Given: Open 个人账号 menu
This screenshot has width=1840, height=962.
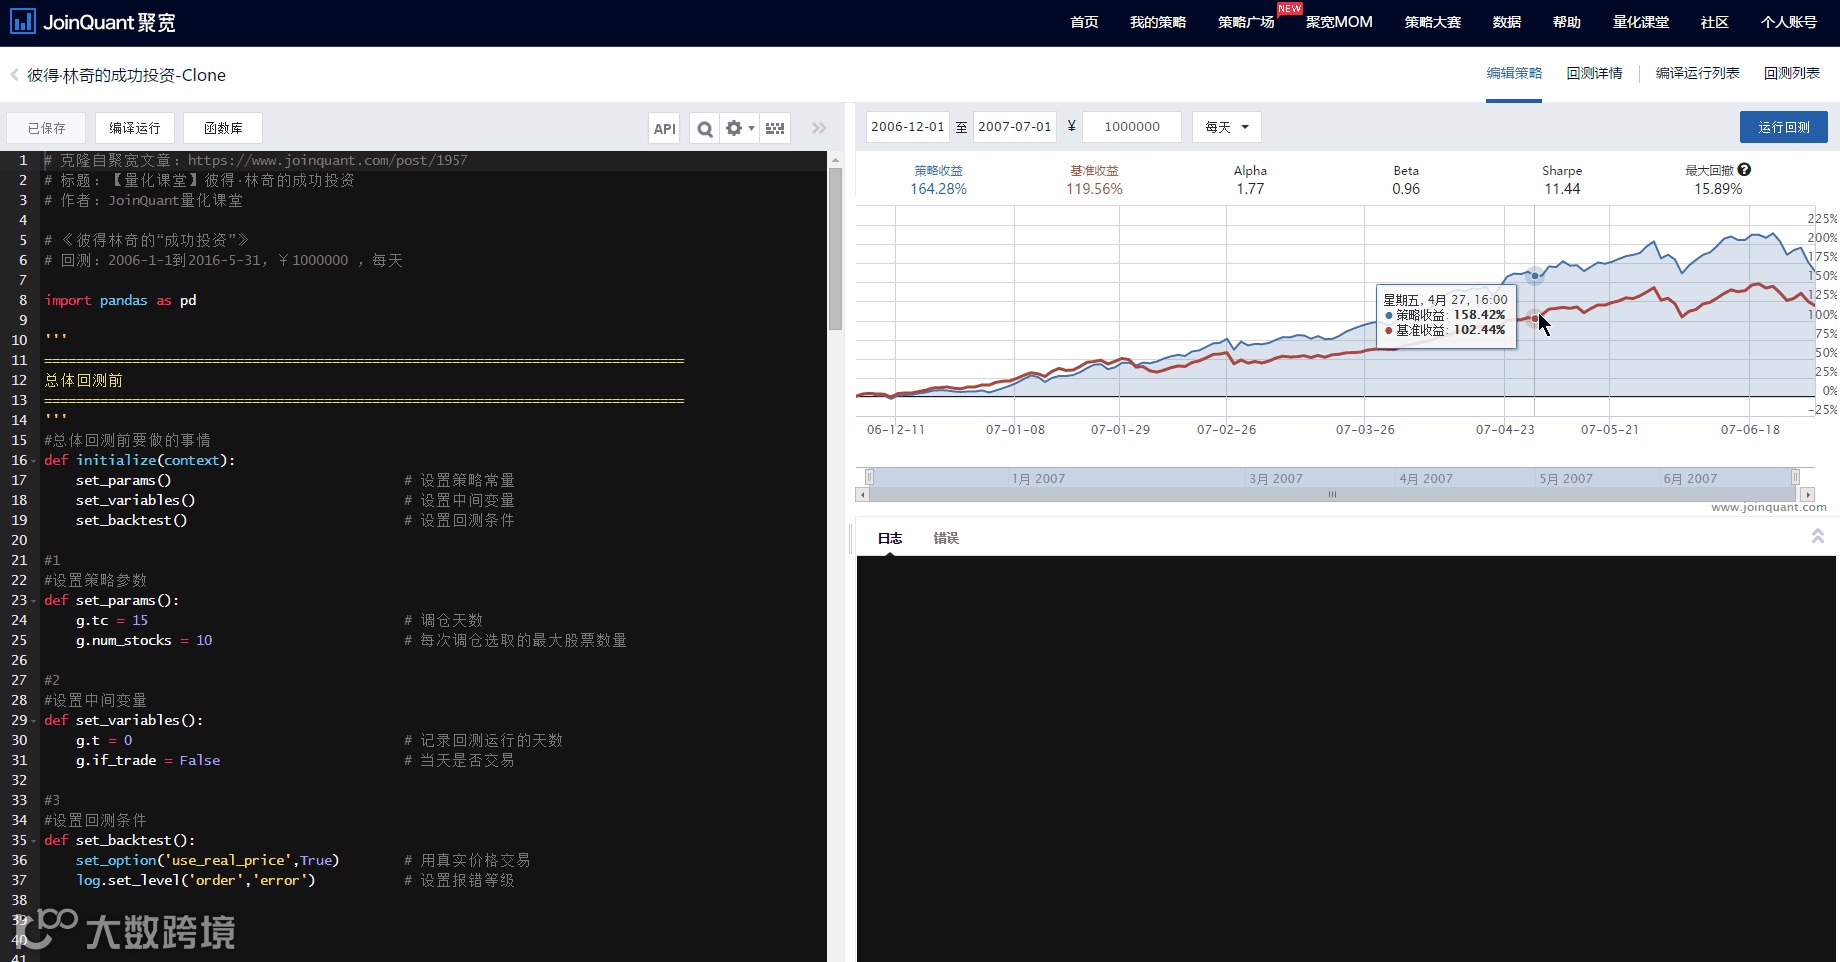Looking at the screenshot, I should 1789,22.
